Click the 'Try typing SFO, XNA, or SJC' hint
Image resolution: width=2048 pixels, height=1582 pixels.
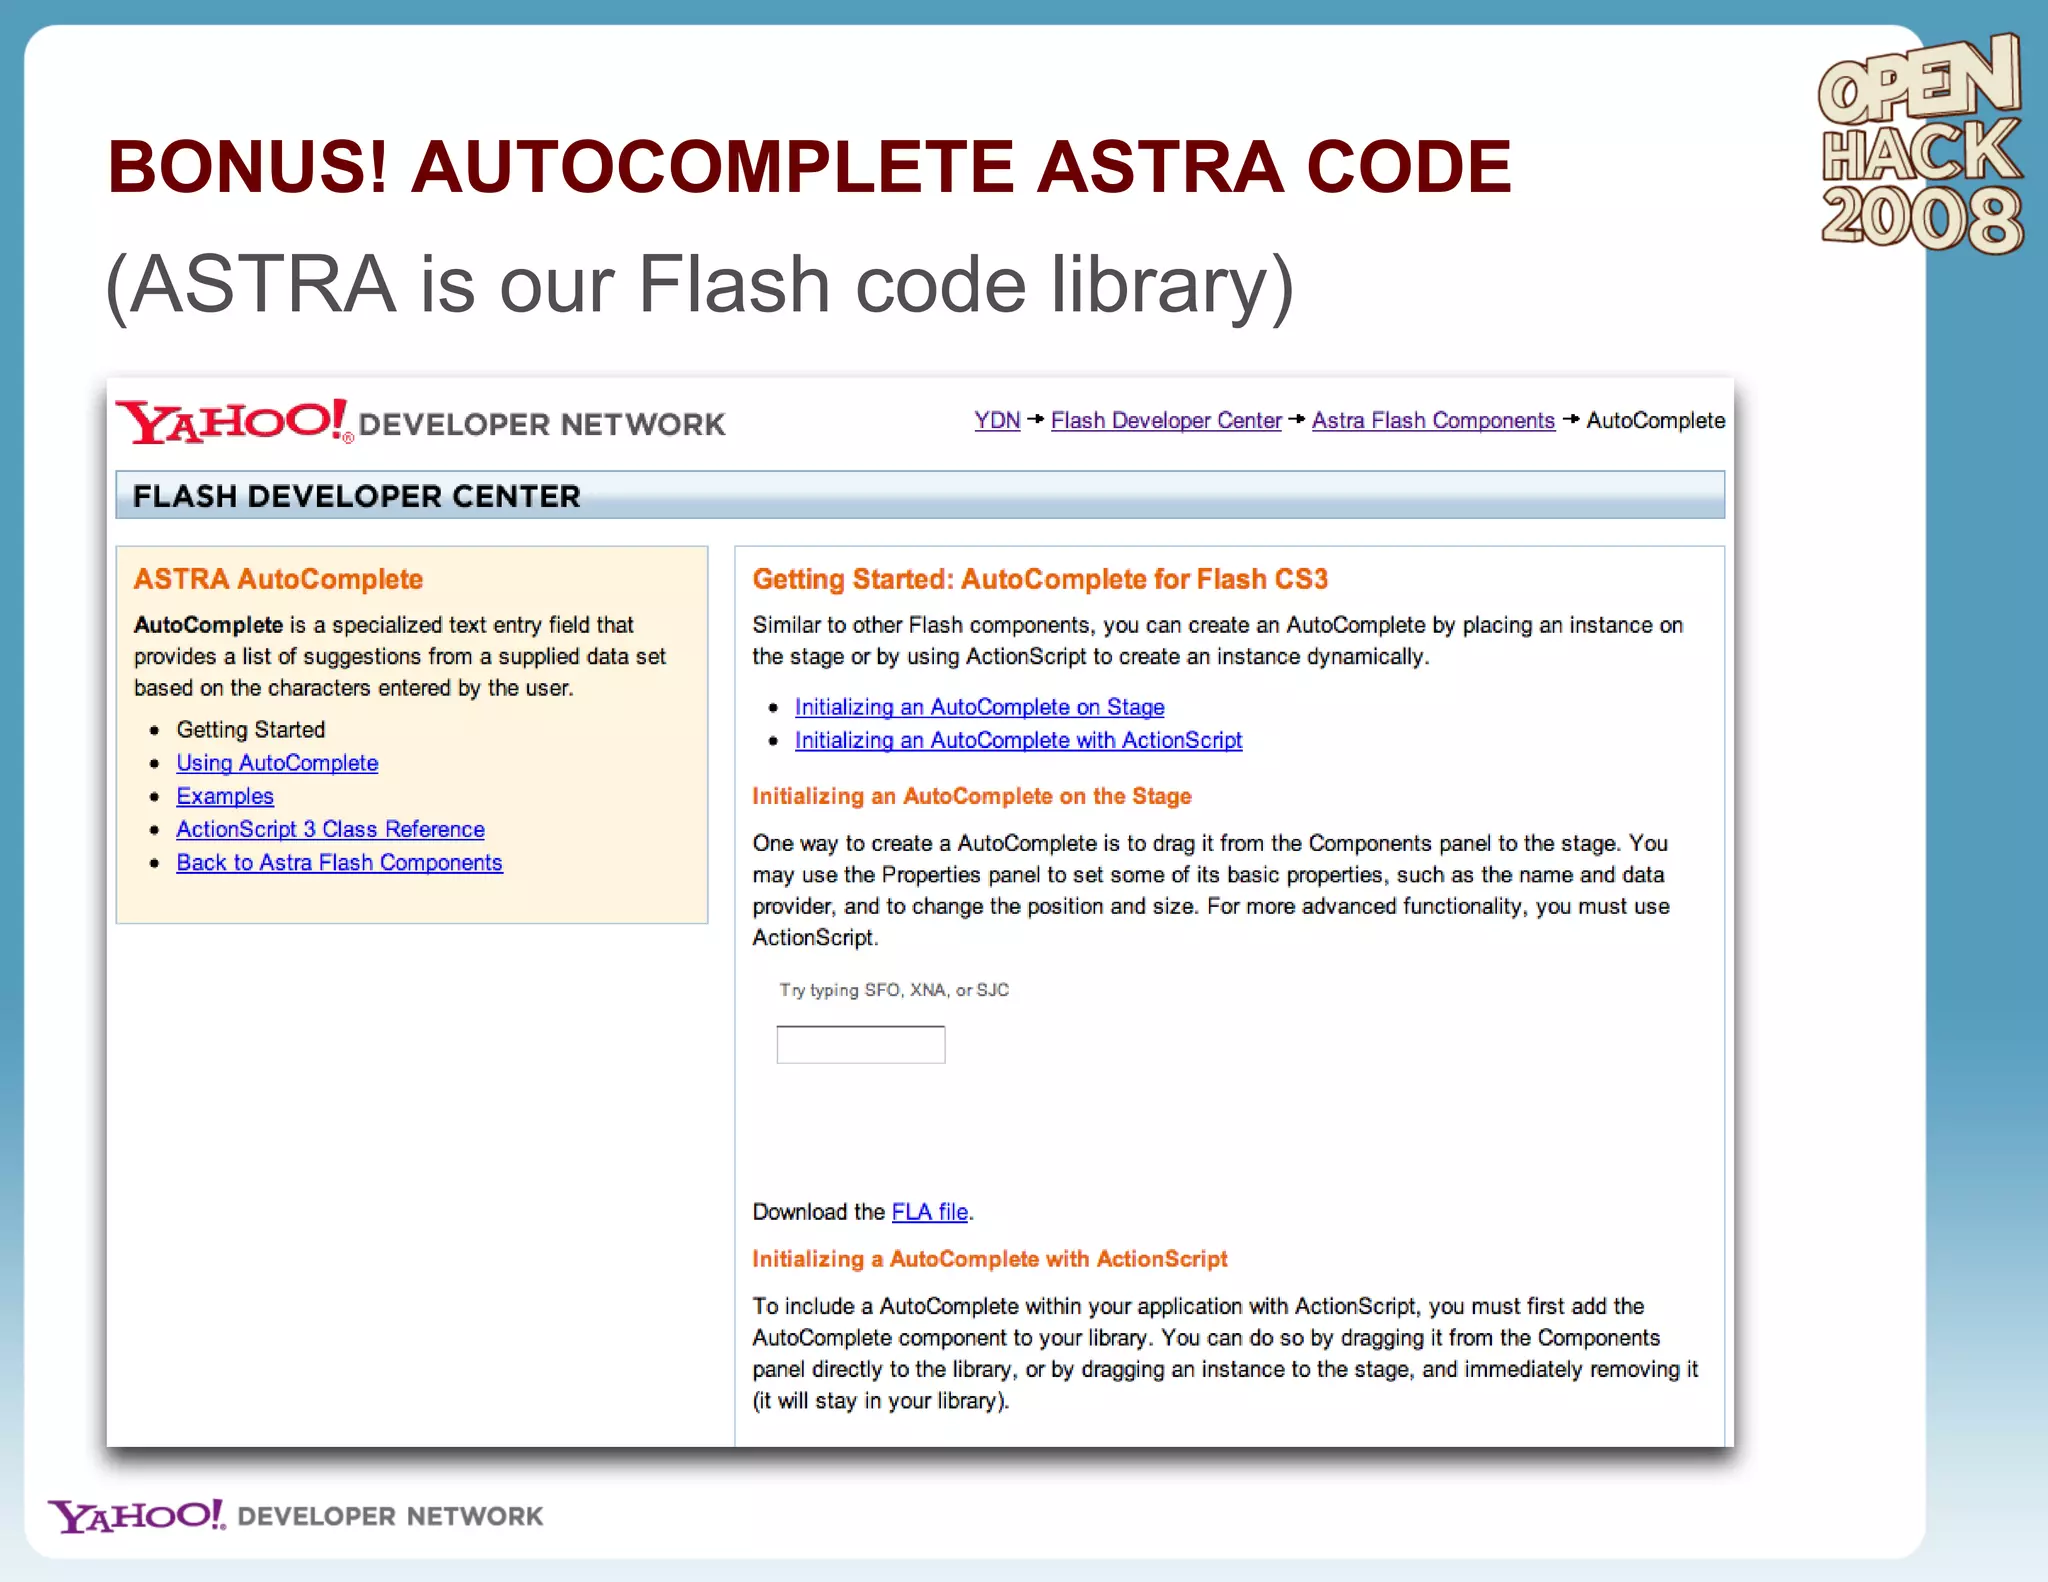pyautogui.click(x=894, y=990)
